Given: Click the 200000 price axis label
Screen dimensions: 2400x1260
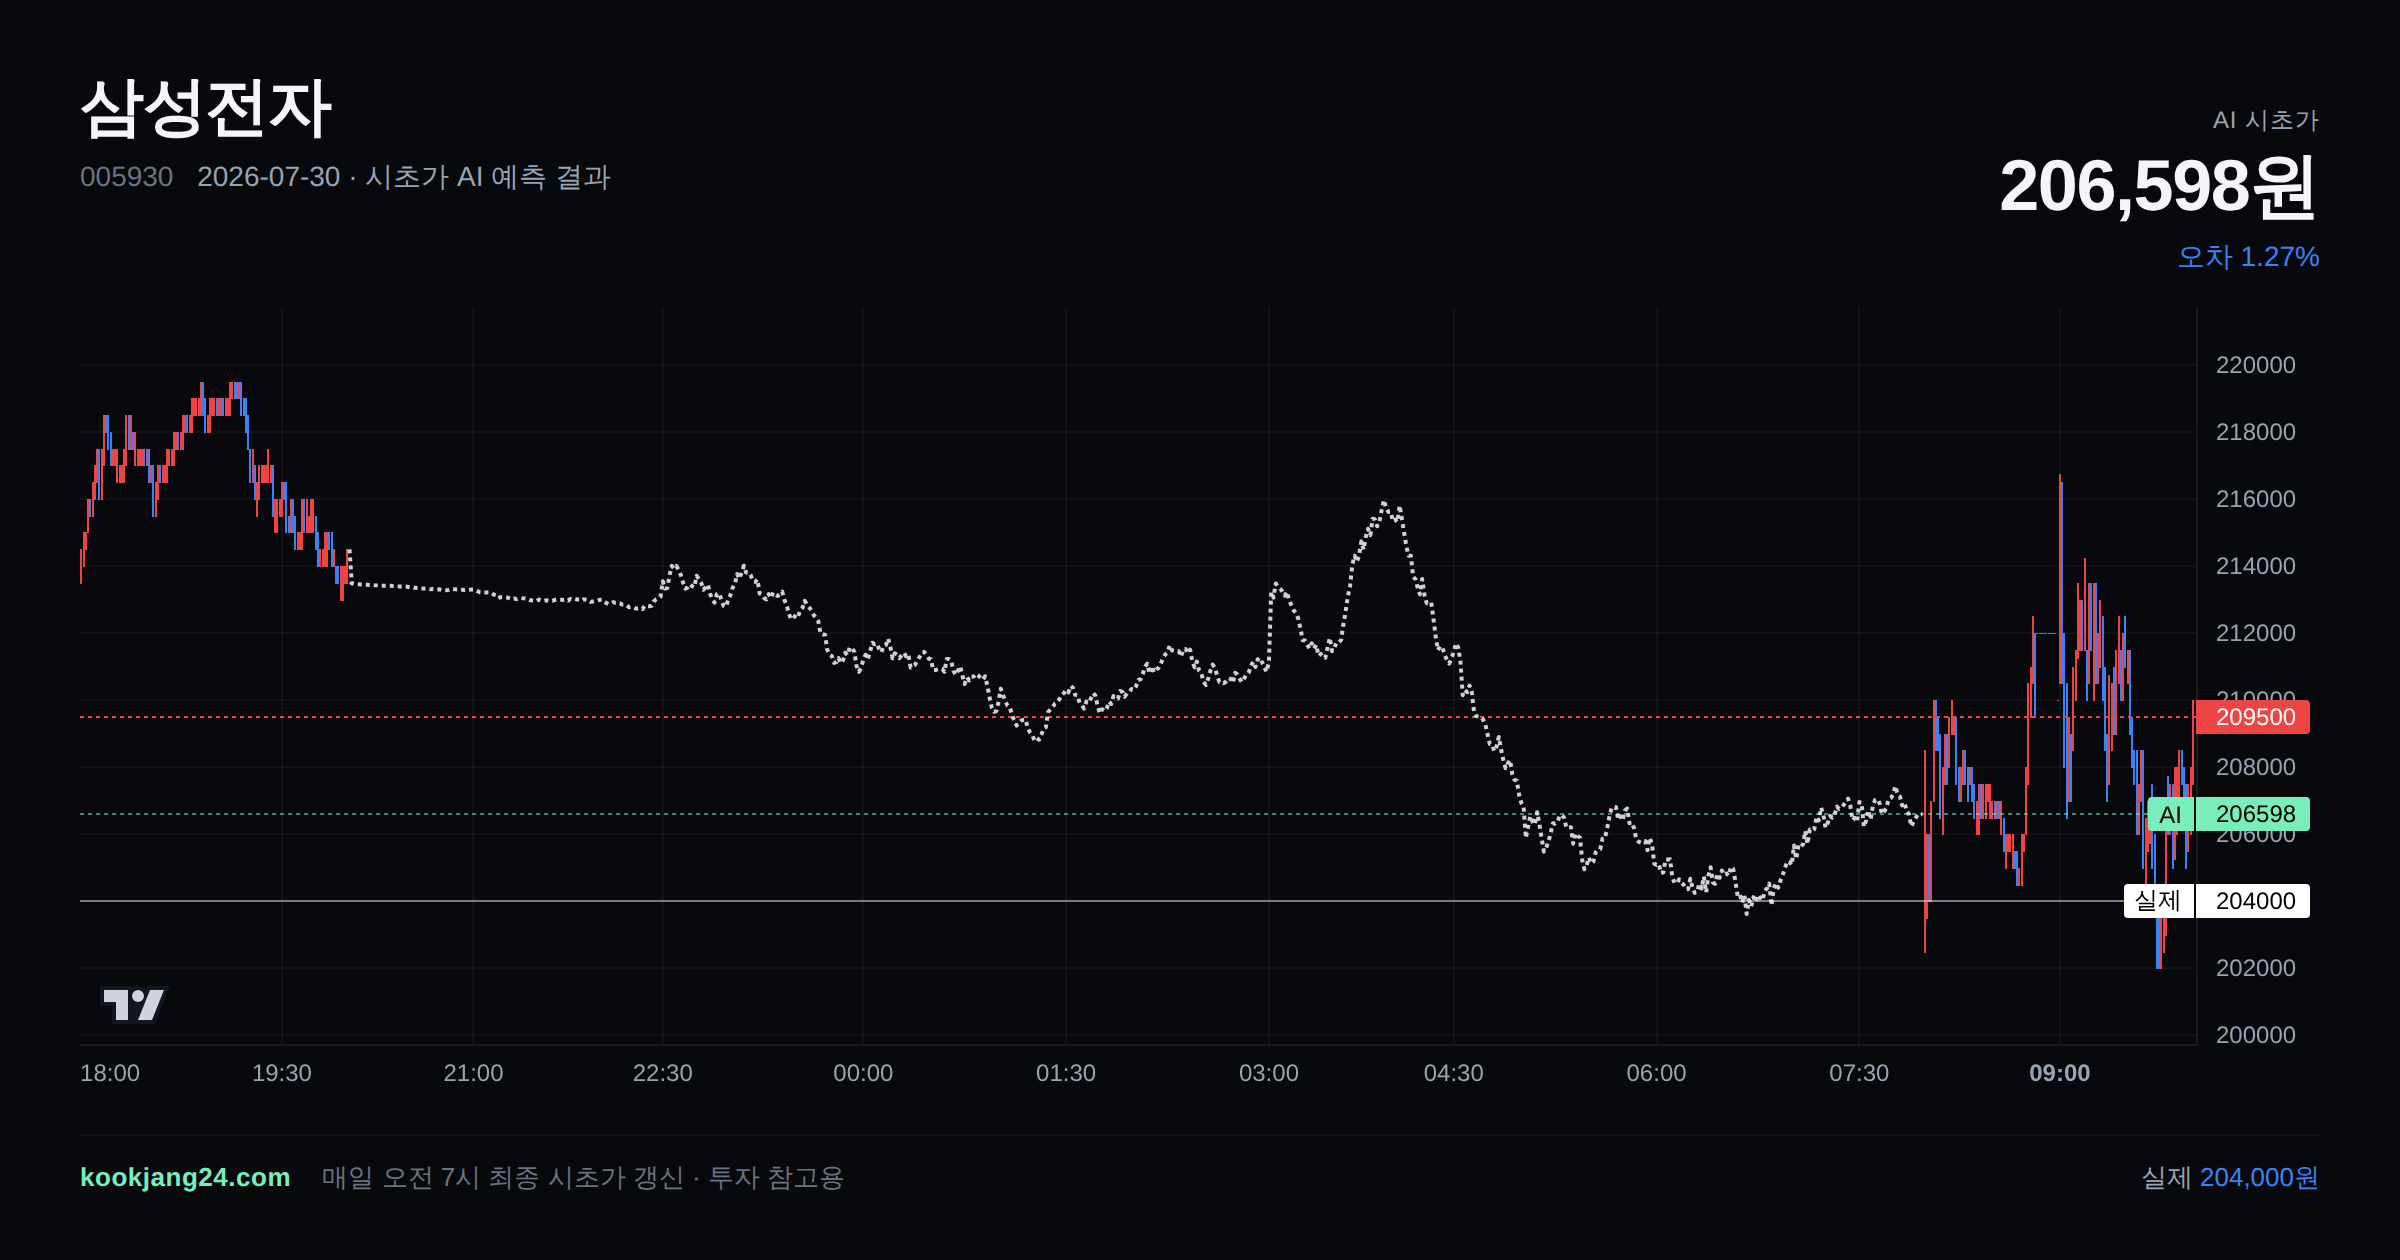Looking at the screenshot, I should 2256,1035.
